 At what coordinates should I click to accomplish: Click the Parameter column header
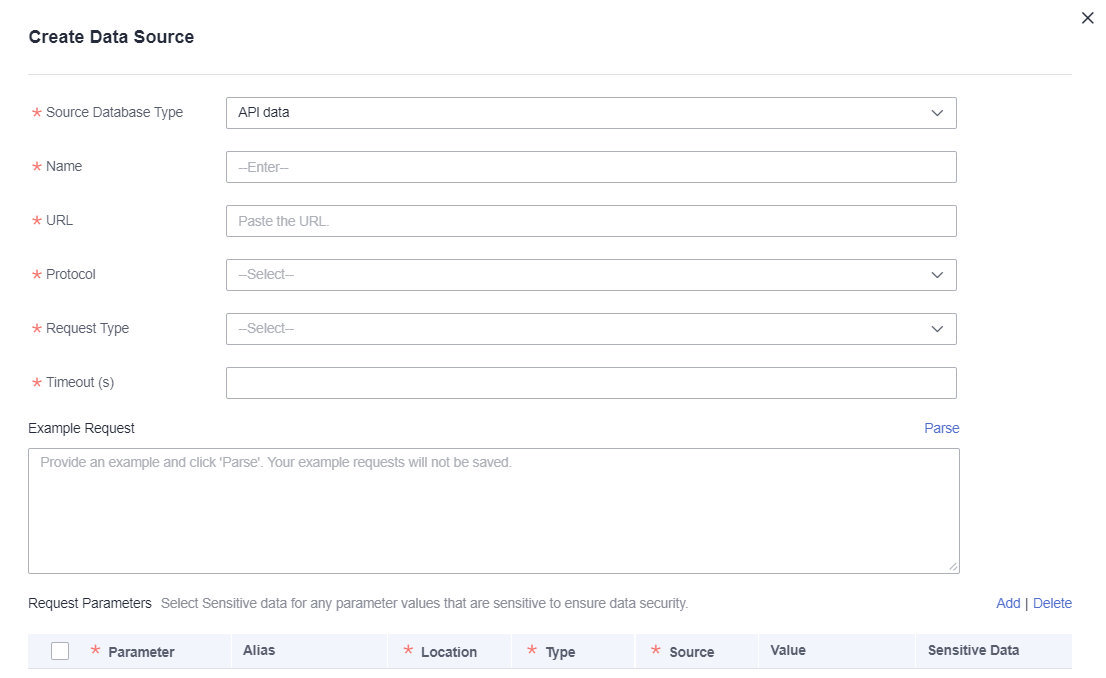(141, 652)
